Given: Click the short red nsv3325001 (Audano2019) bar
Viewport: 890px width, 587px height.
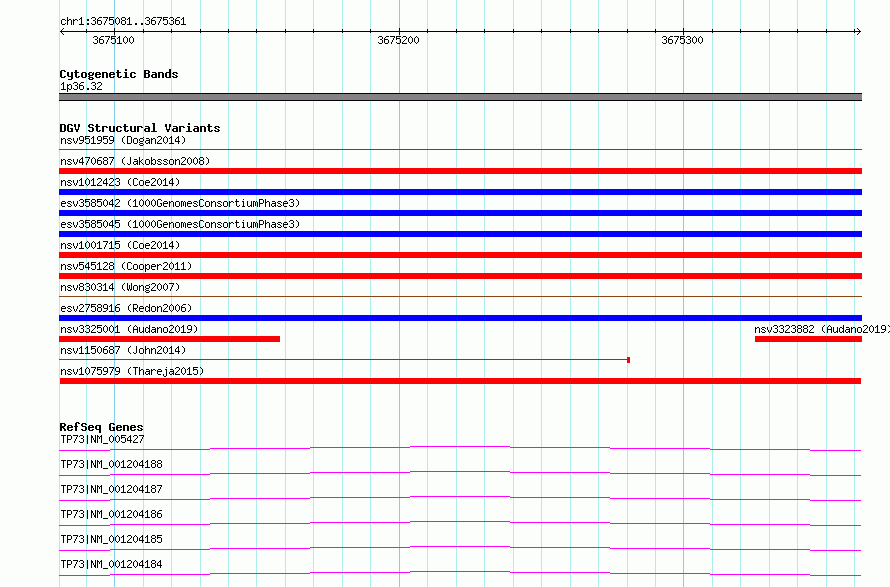Looking at the screenshot, I should (170, 339).
